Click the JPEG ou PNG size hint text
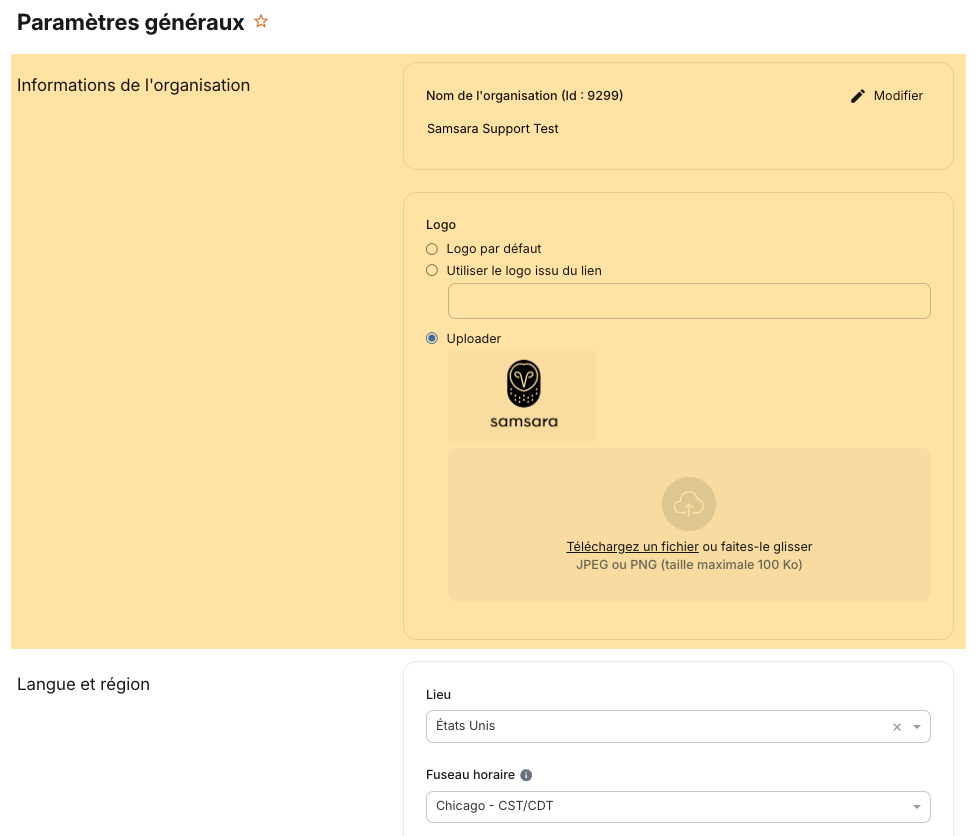The image size is (976, 836). (689, 565)
